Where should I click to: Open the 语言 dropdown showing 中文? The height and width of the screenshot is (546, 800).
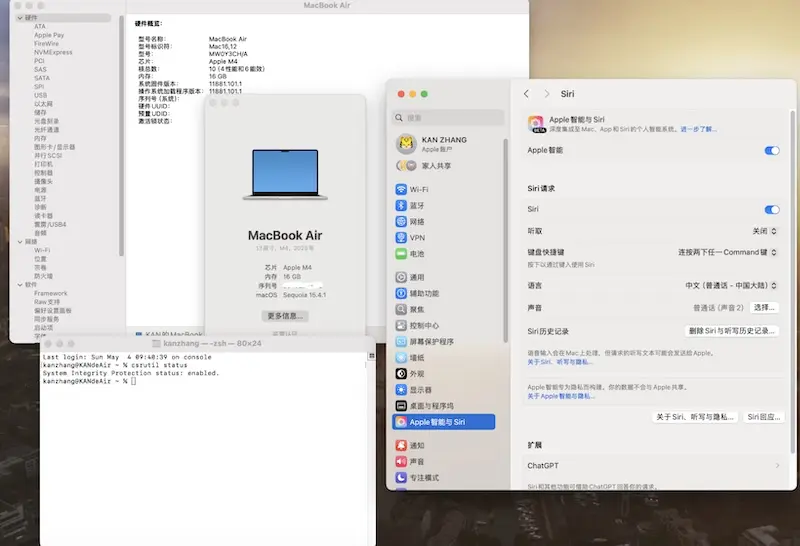(x=731, y=286)
